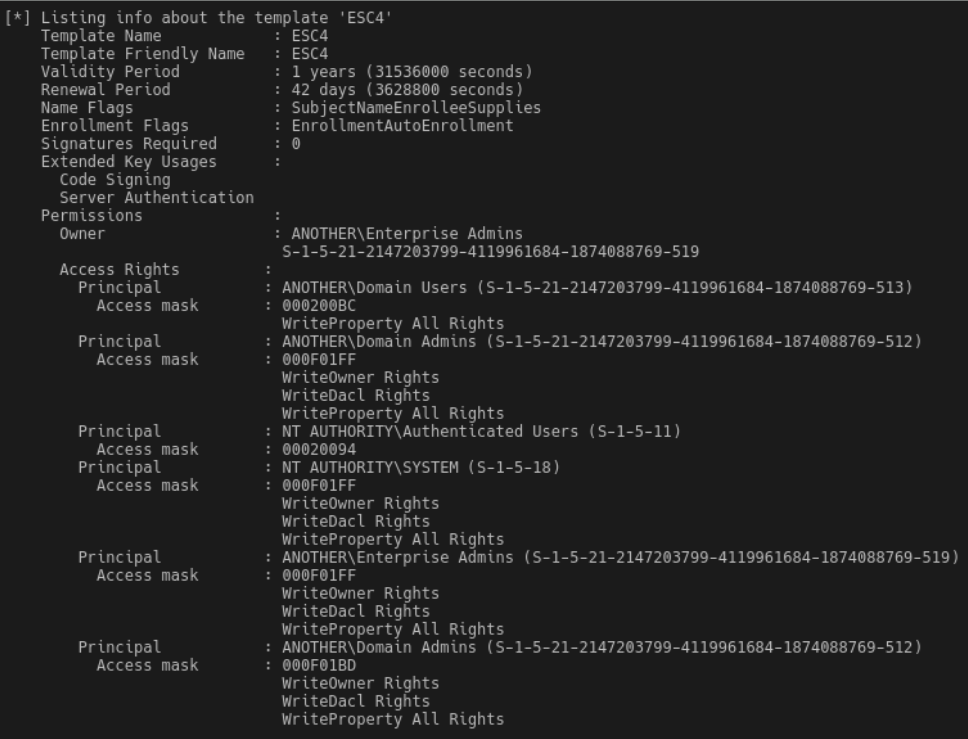Select the Domain Users principal line
The height and width of the screenshot is (739, 968).
click(597, 288)
